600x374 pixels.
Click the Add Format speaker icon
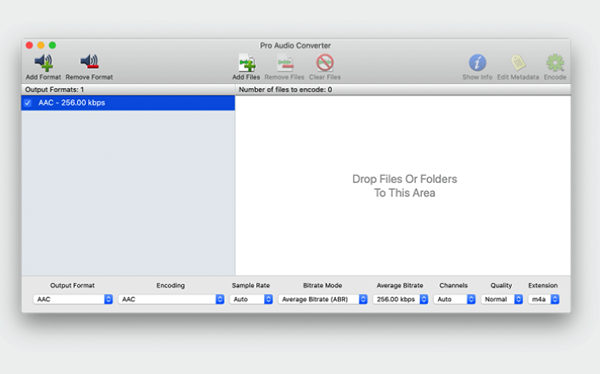(x=44, y=62)
